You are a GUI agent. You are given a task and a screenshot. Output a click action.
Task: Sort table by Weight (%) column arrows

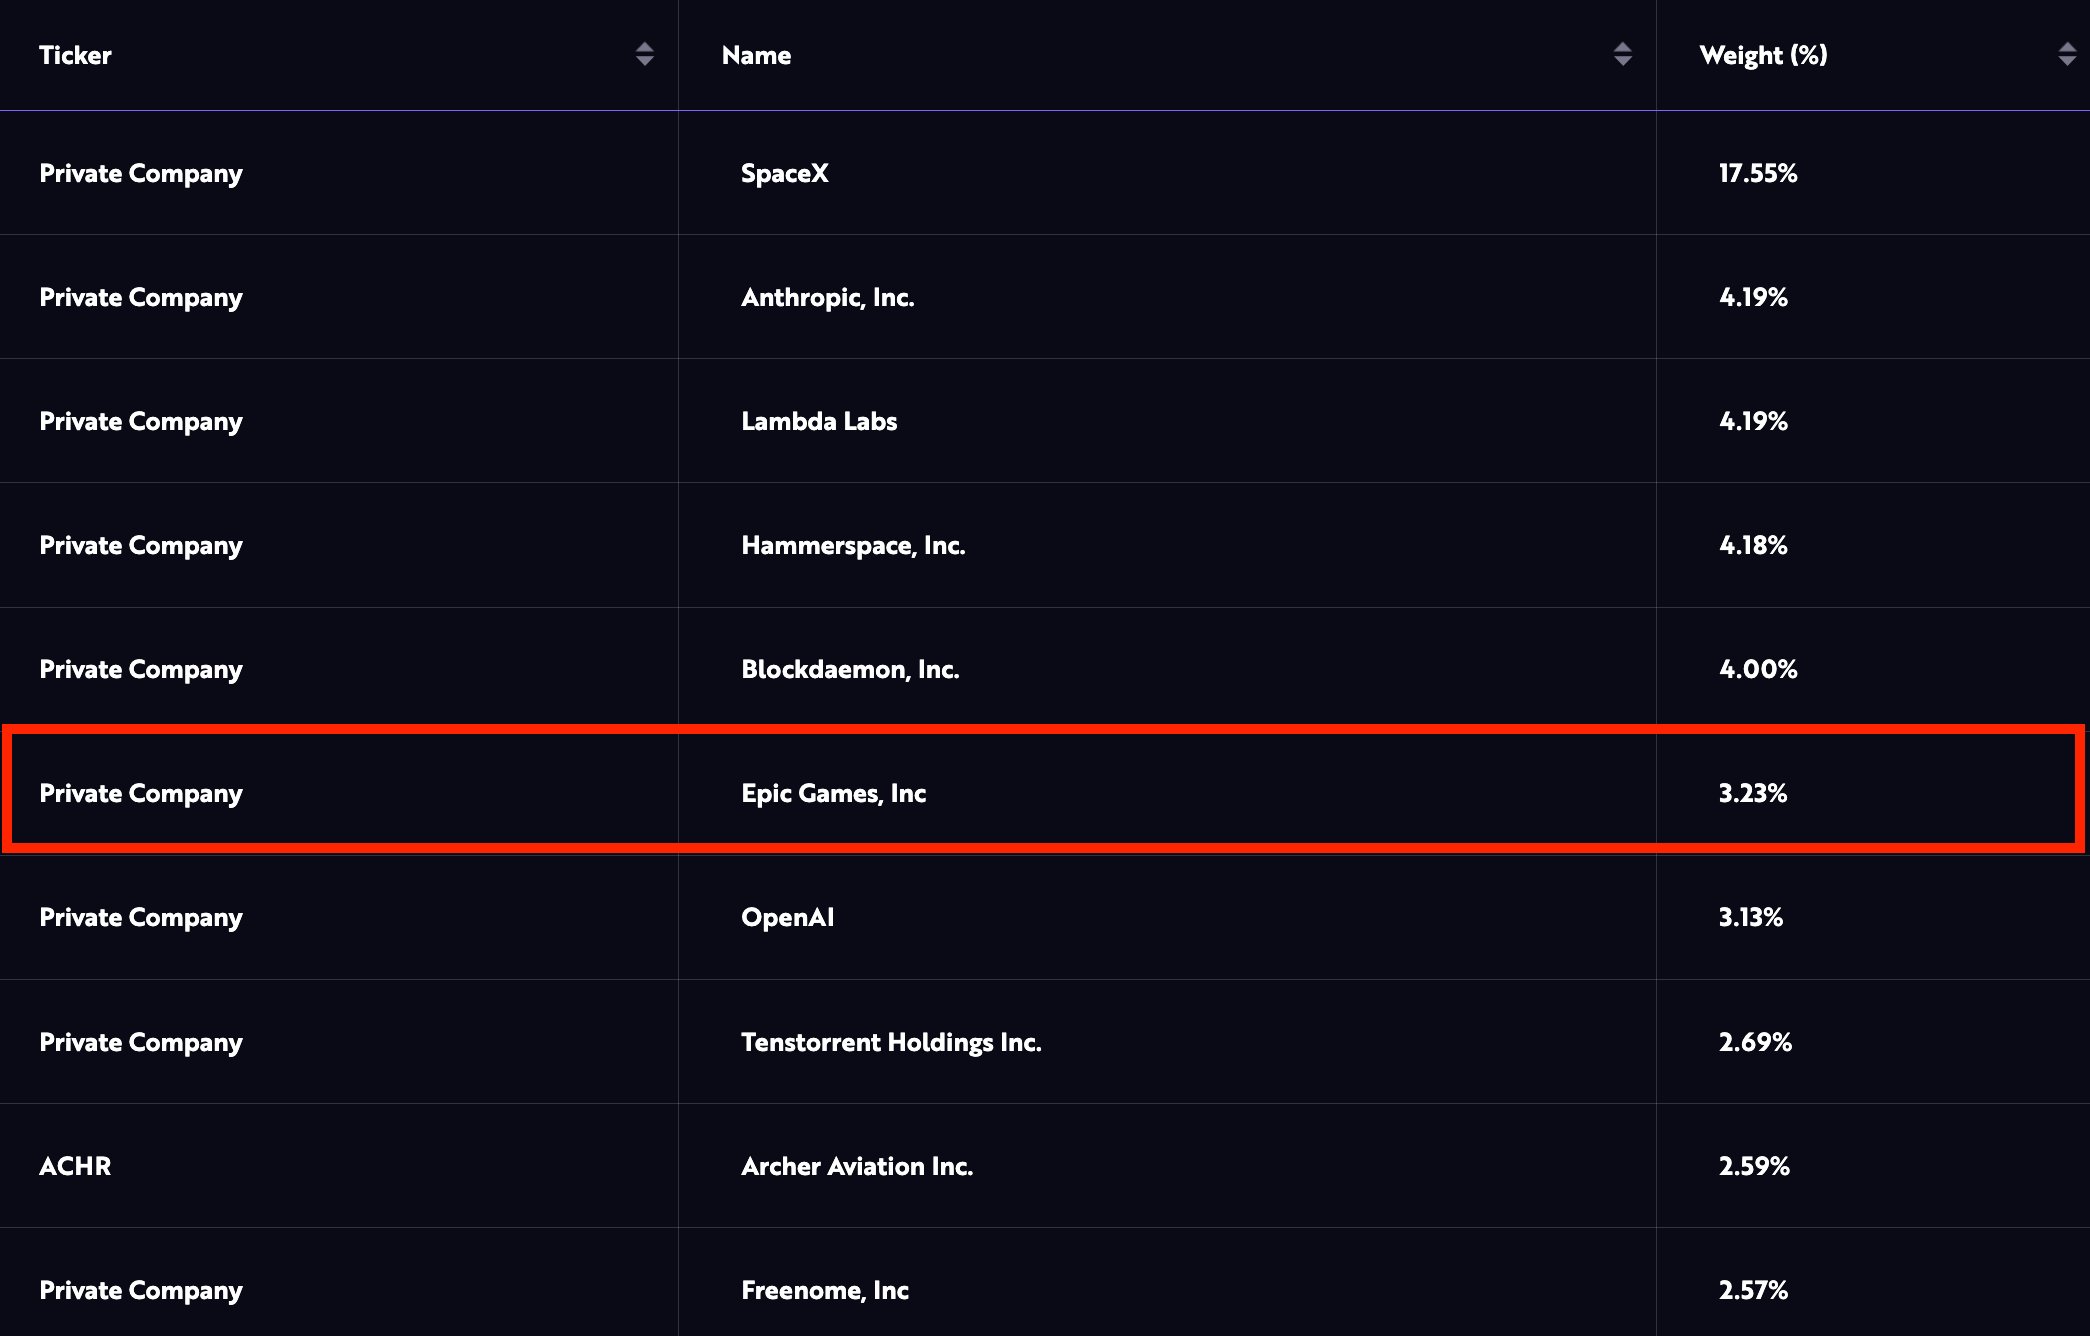point(2067,54)
